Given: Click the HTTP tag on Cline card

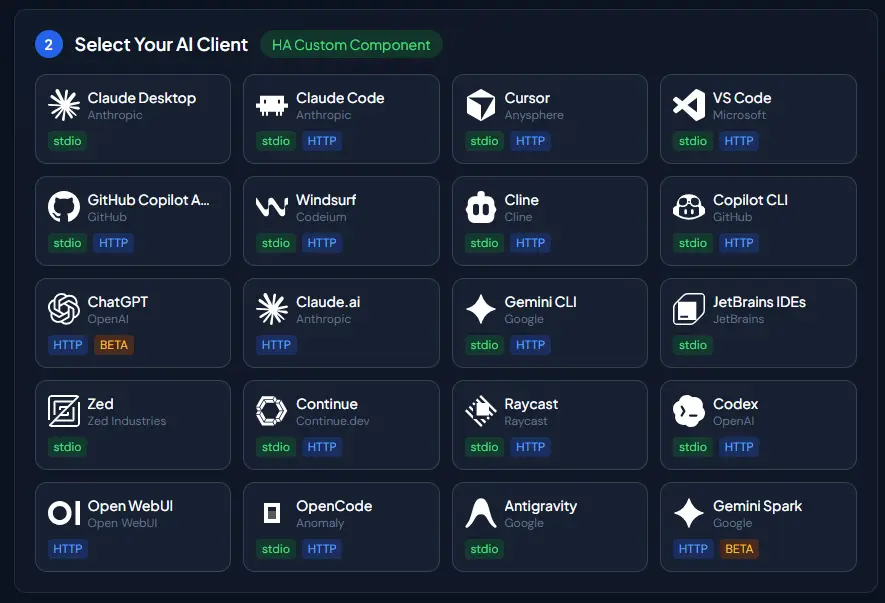Looking at the screenshot, I should click(531, 243).
